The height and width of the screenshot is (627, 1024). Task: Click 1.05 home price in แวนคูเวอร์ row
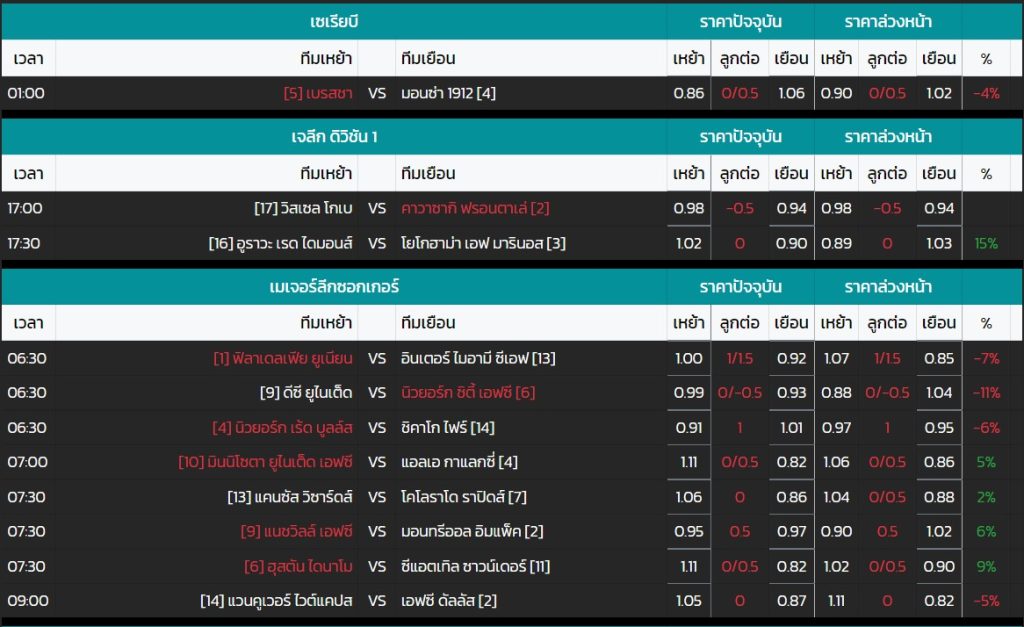click(689, 600)
